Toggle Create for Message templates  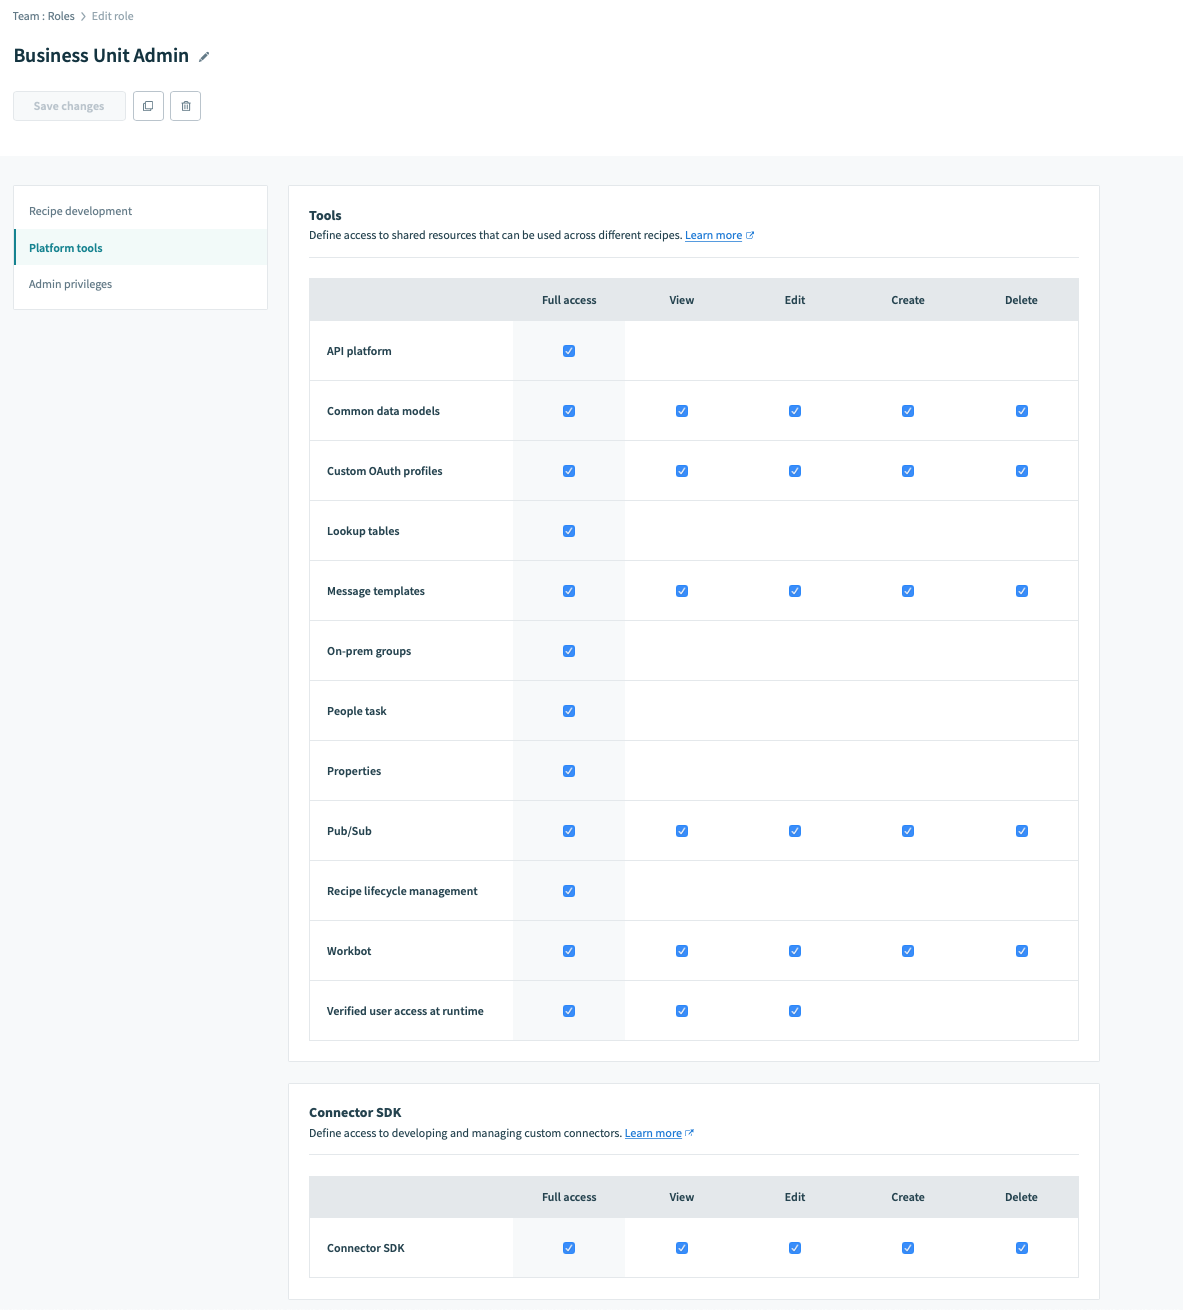coord(908,591)
